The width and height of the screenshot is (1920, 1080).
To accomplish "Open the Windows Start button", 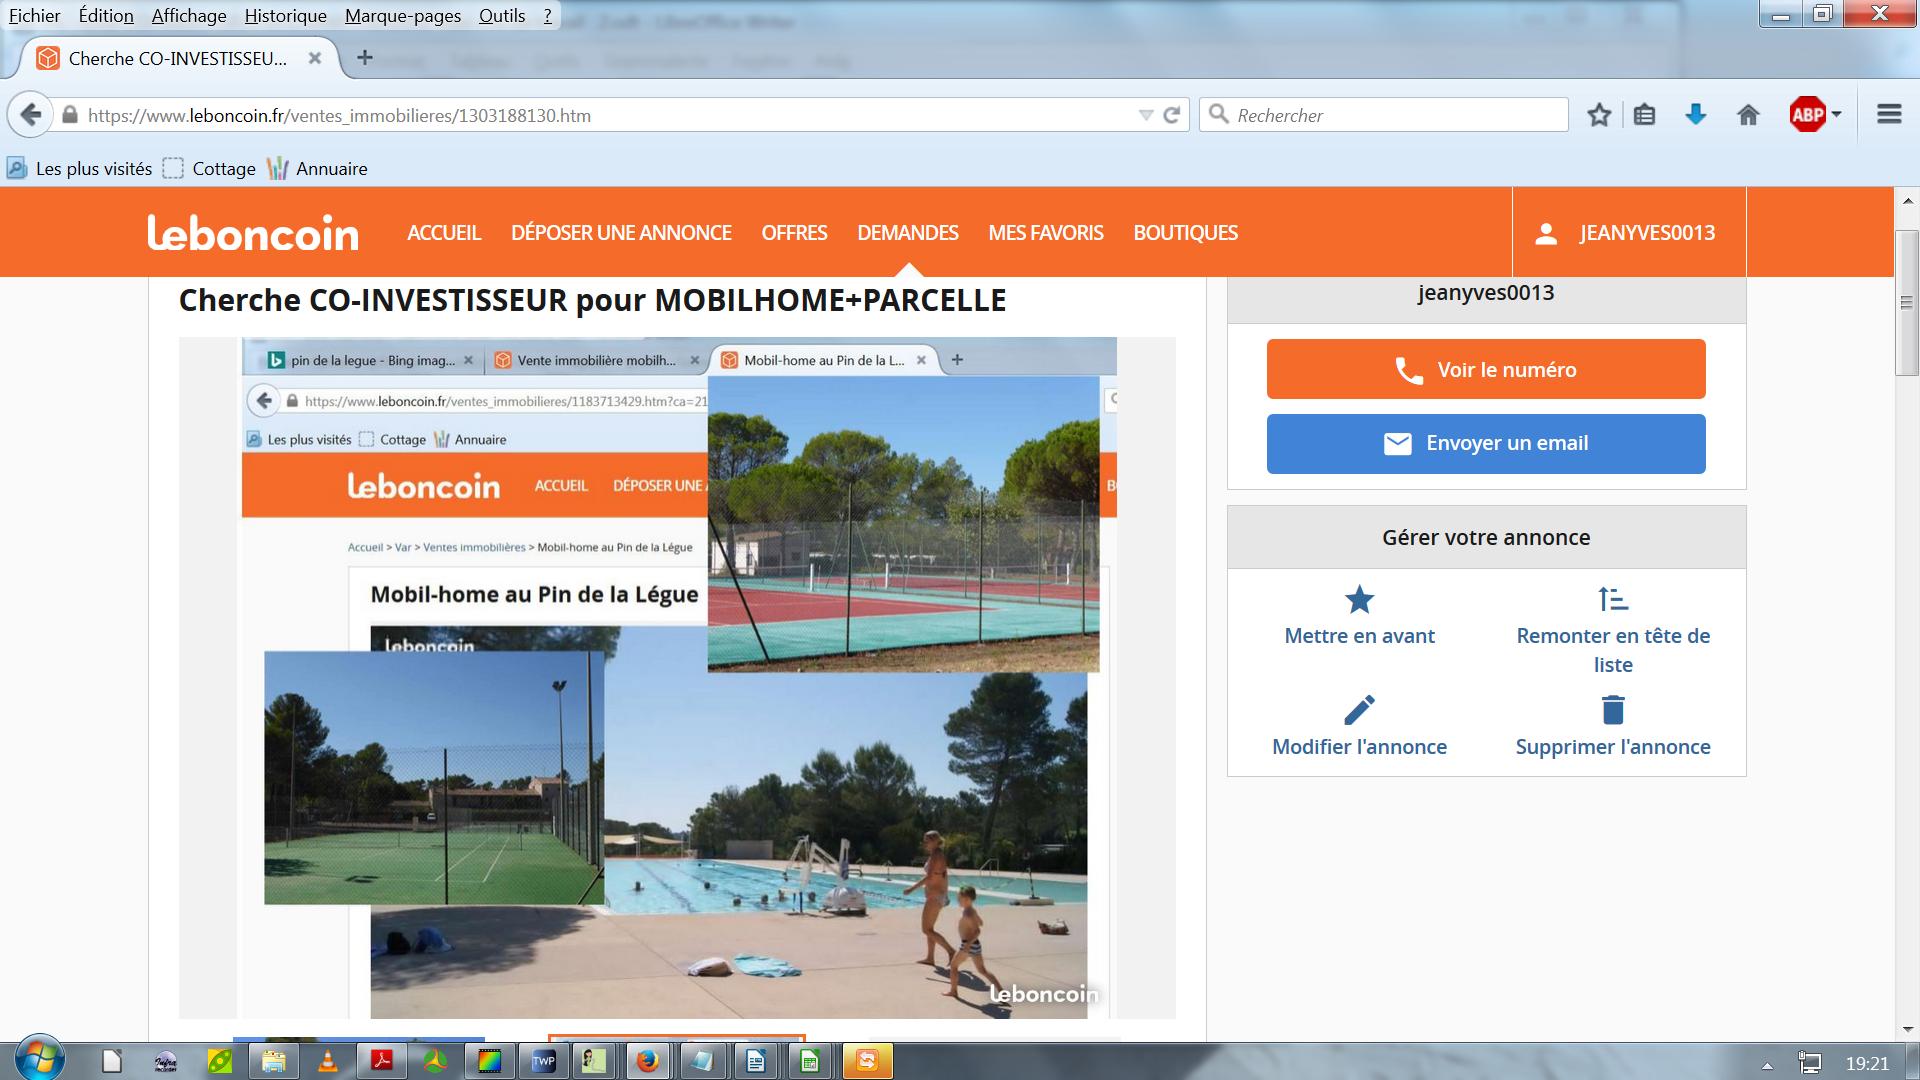I will pyautogui.click(x=40, y=1058).
